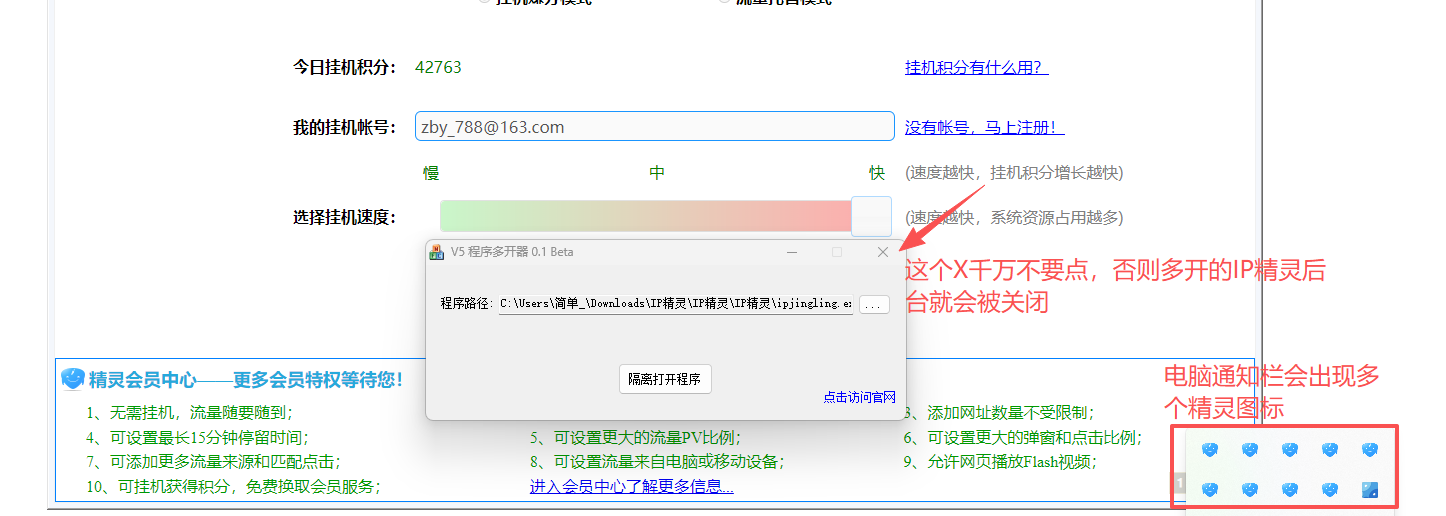The height and width of the screenshot is (516, 1446).
Task: Minimize the V5 程序多开器 window
Action: pyautogui.click(x=792, y=252)
